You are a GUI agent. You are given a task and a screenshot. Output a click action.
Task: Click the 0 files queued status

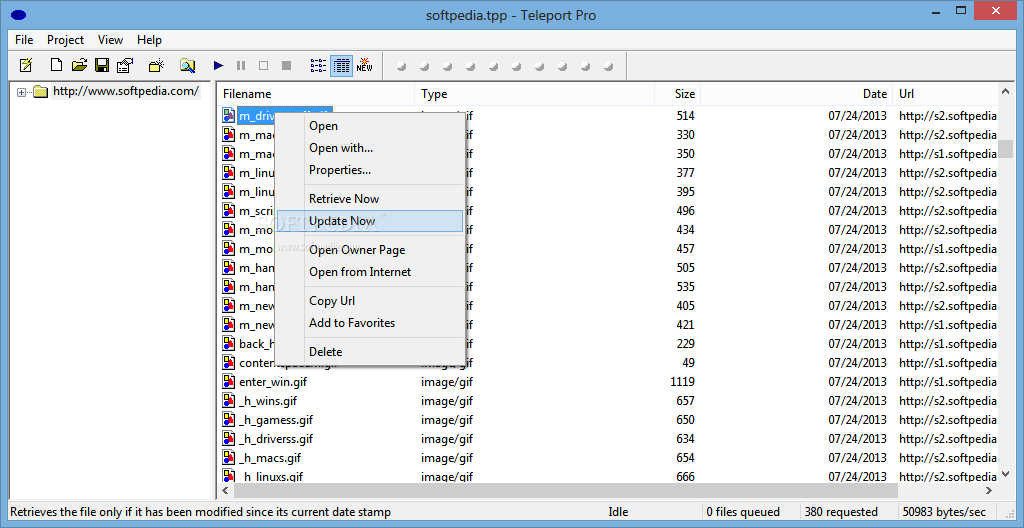pyautogui.click(x=750, y=512)
